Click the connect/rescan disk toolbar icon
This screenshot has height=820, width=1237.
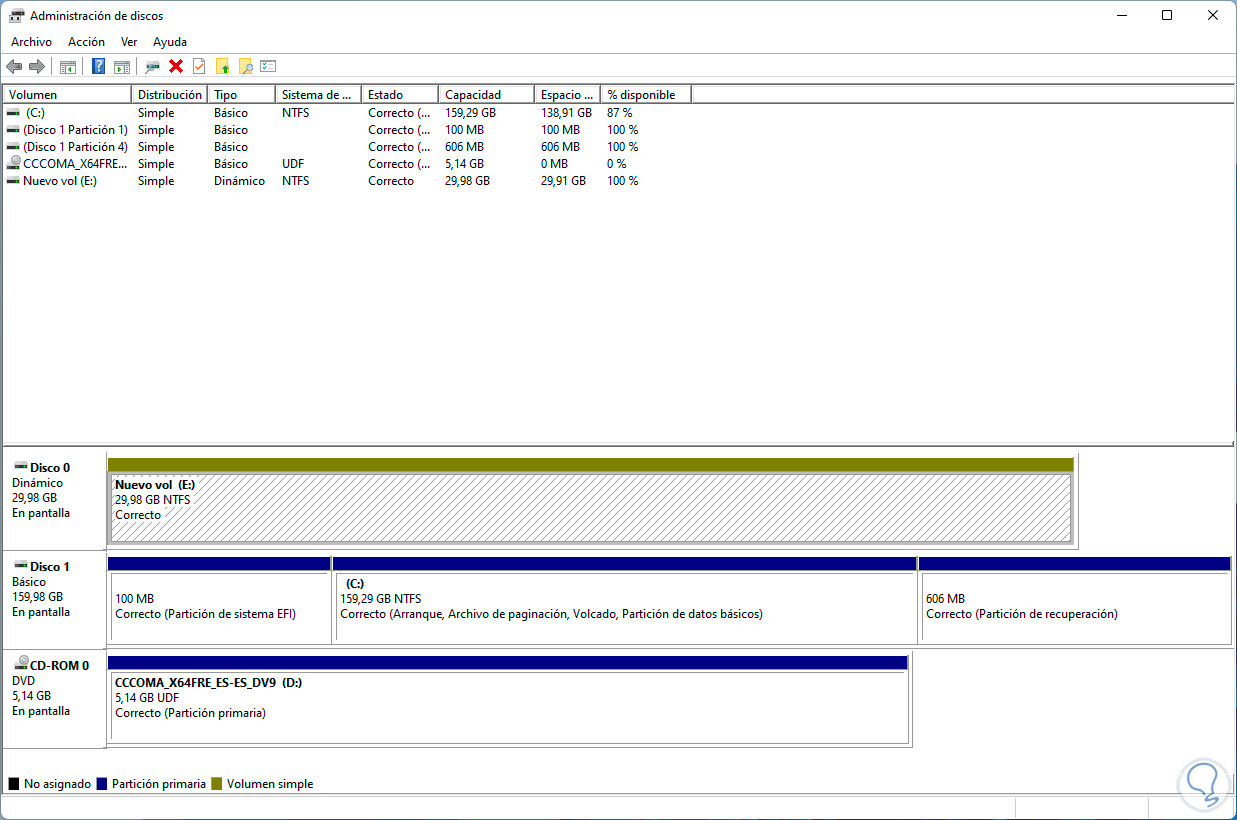click(x=152, y=66)
